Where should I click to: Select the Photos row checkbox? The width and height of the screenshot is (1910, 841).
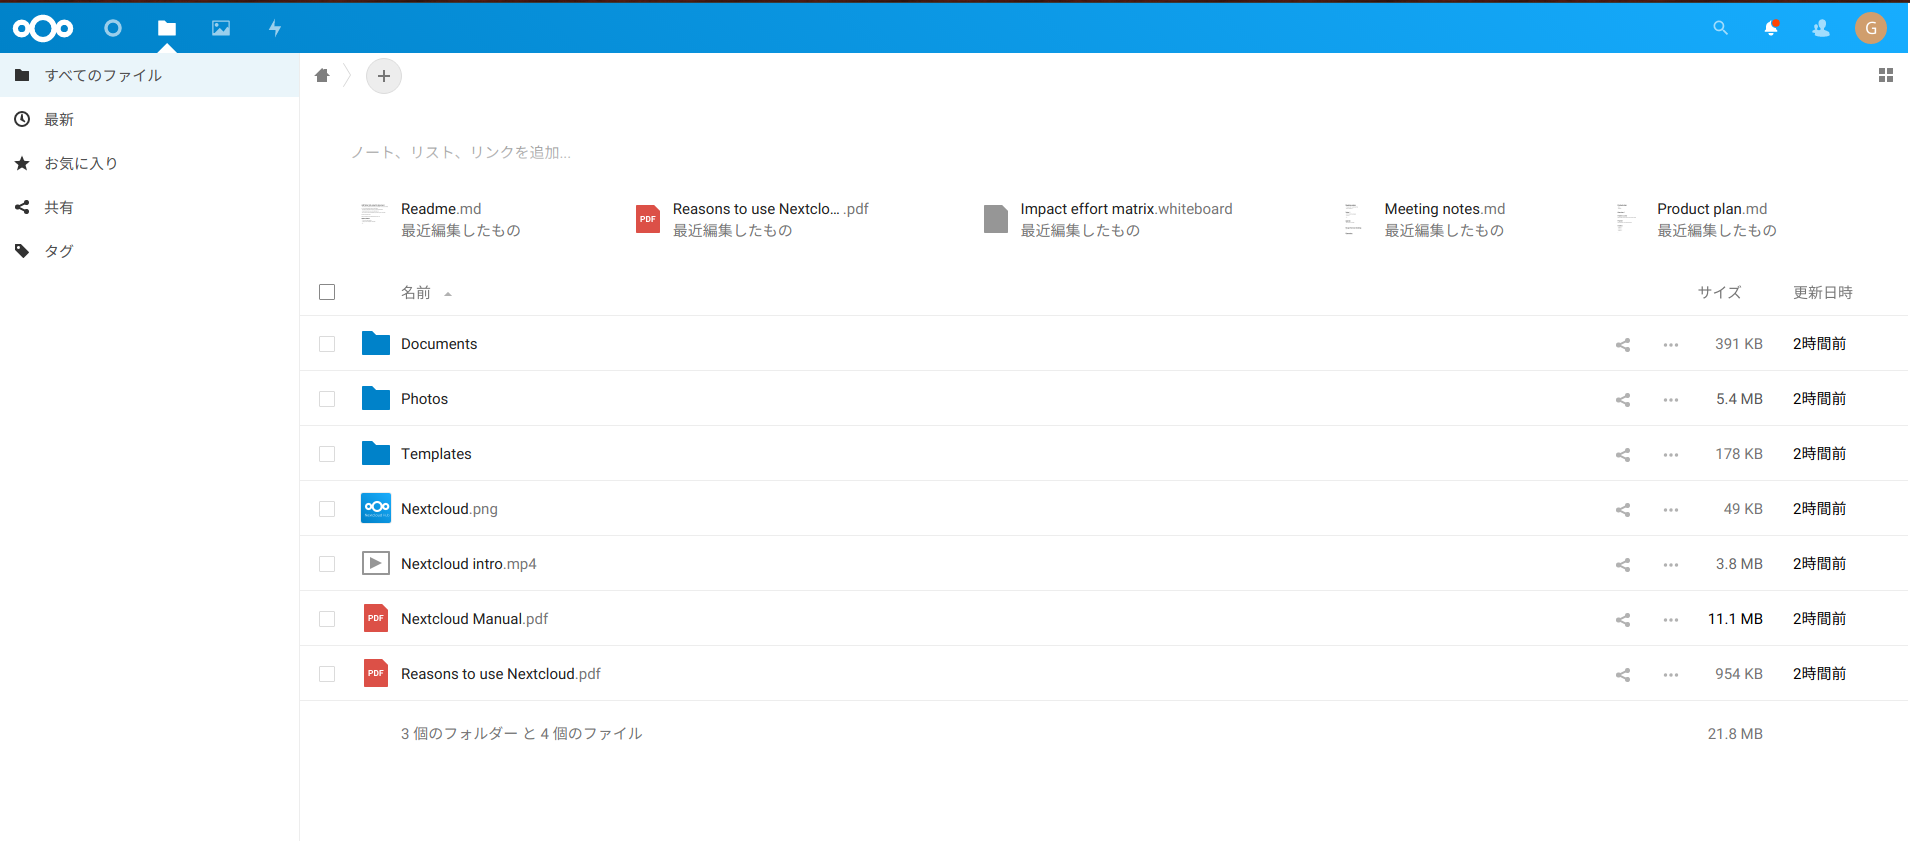coord(327,399)
